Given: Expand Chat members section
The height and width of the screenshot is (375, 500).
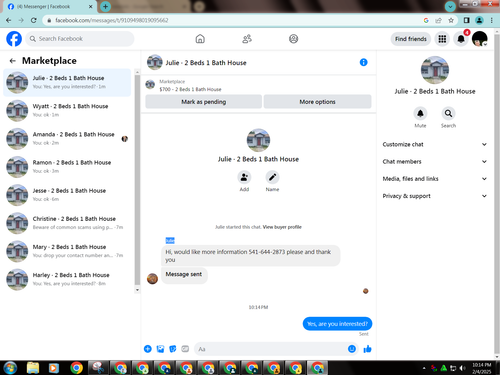Looking at the screenshot, I should (435, 162).
